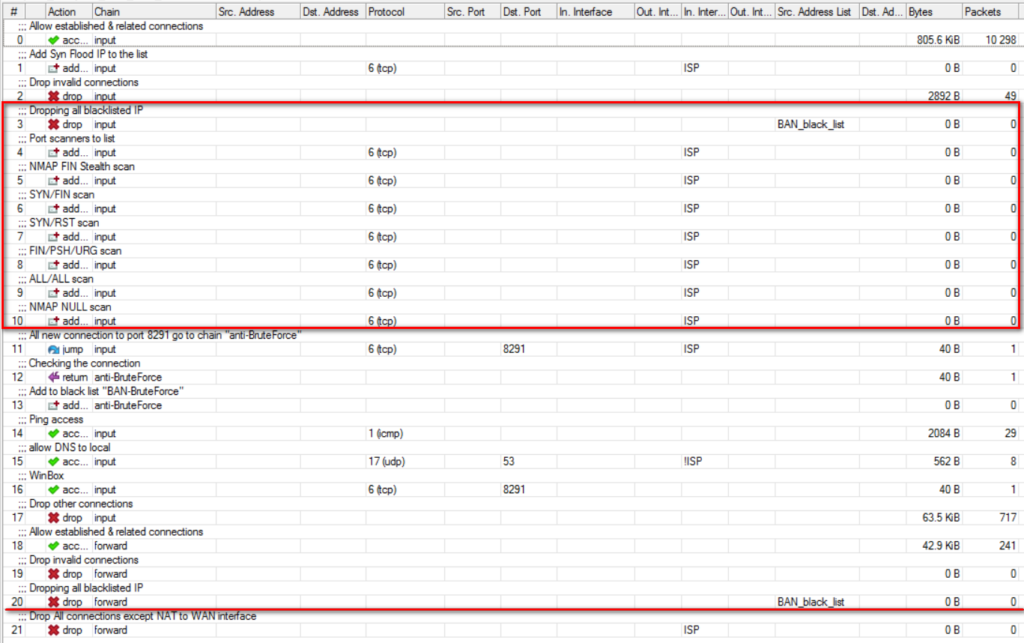The height and width of the screenshot is (643, 1024).
Task: Click the purple return icon in rule 12
Action: pyautogui.click(x=54, y=377)
